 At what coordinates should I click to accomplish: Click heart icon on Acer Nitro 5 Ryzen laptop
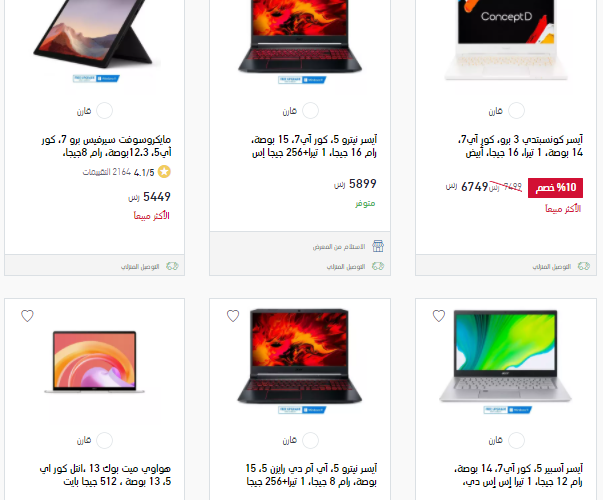[233, 316]
